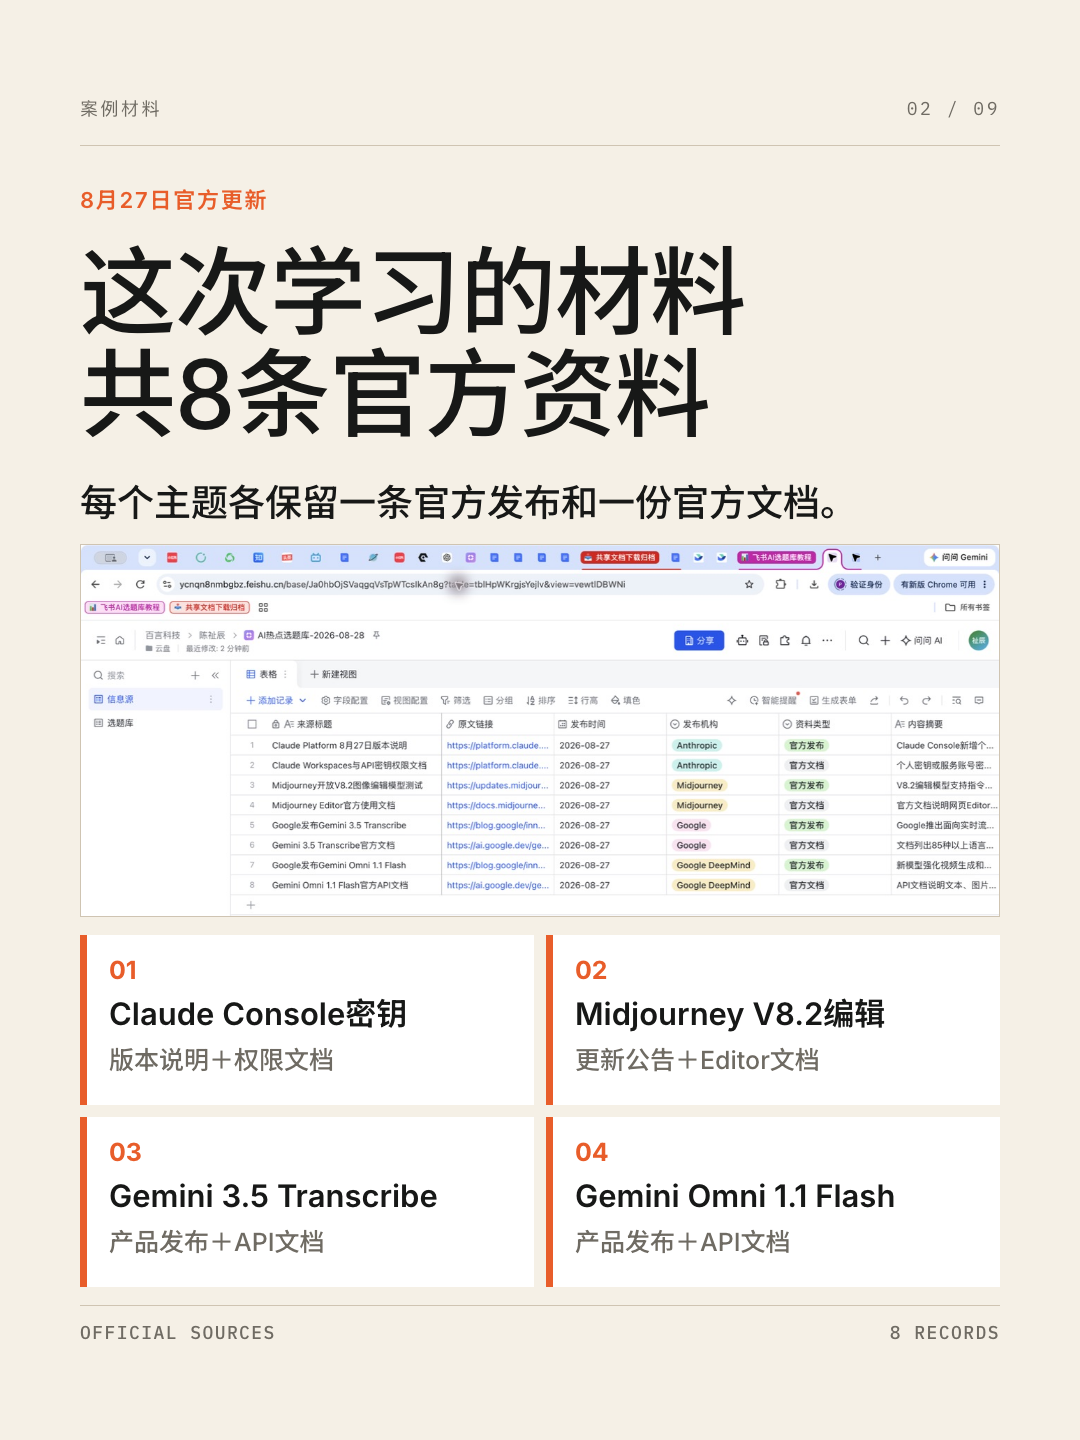The height and width of the screenshot is (1440, 1080).
Task: Click 新建视图 to add a view
Action: [x=333, y=674]
